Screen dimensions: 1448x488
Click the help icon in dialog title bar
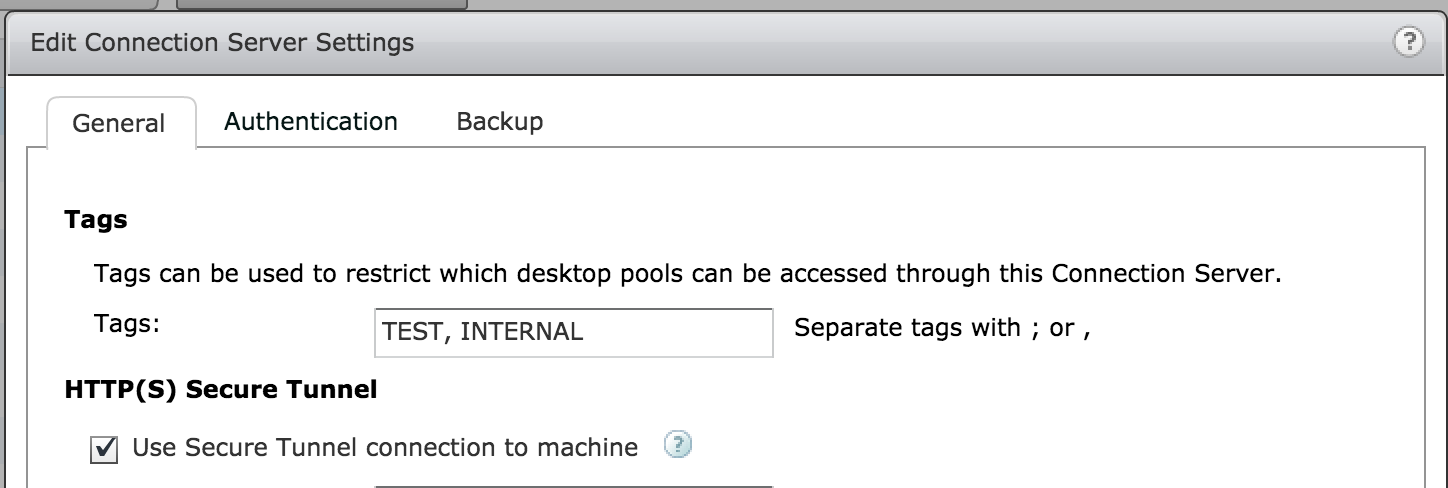tap(1408, 42)
